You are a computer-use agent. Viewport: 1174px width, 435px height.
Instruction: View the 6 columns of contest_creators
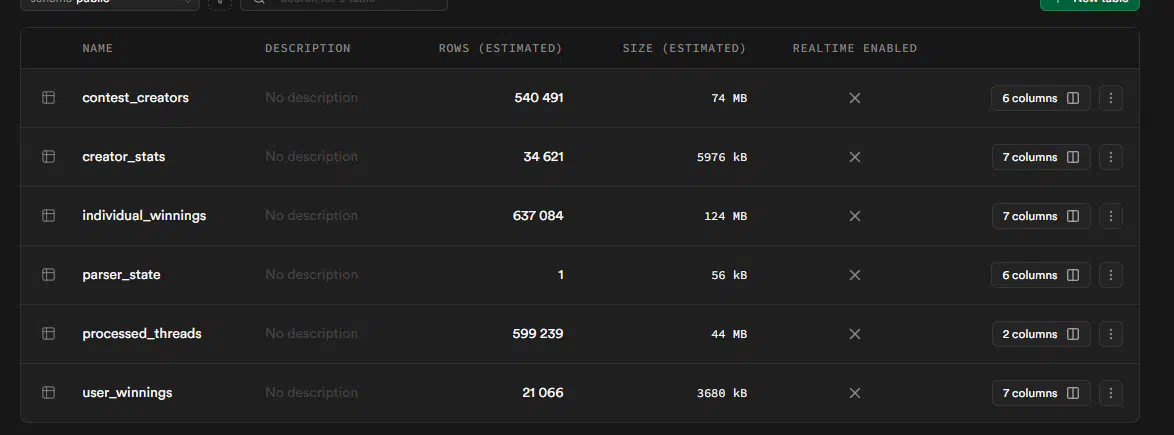1040,98
